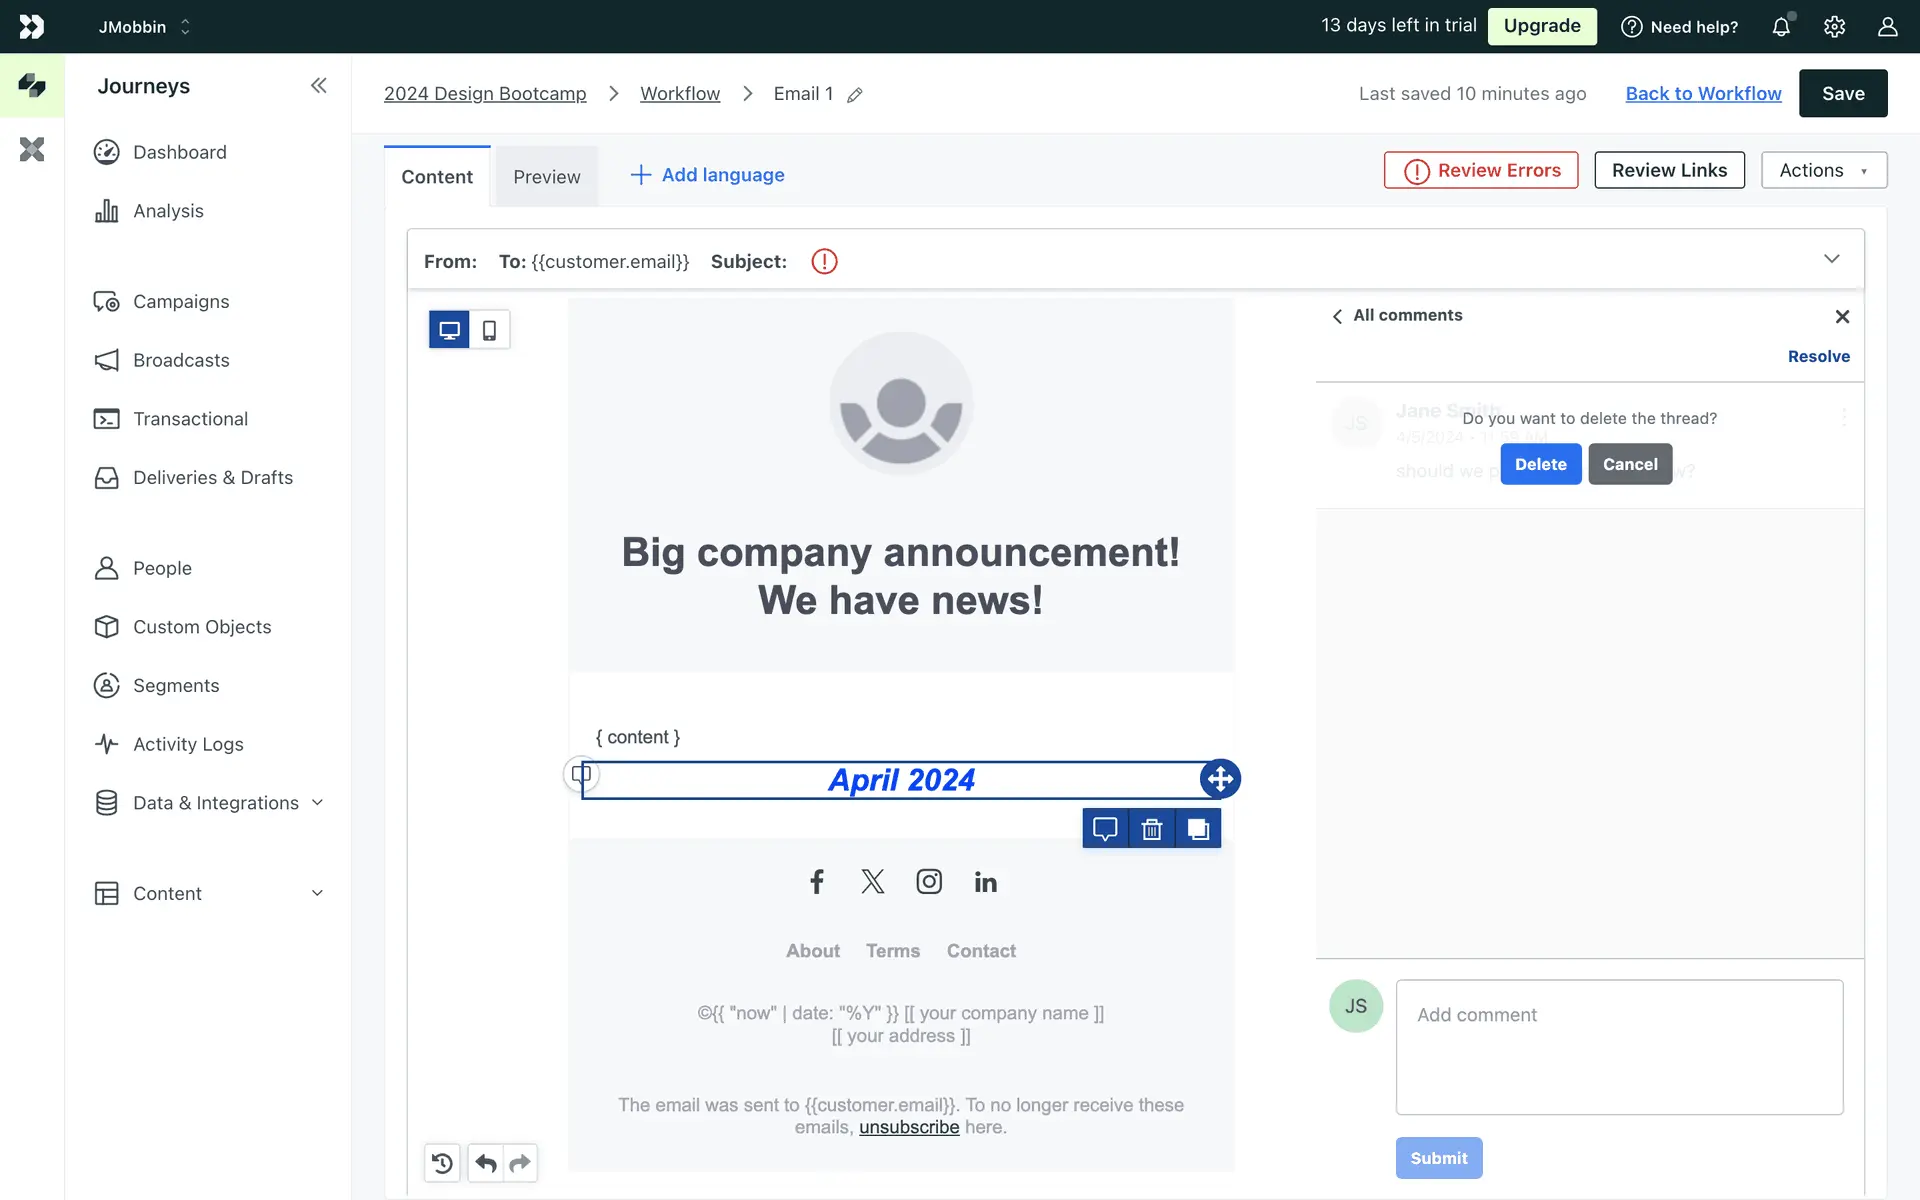Open version history icon
Image resolution: width=1920 pixels, height=1200 pixels.
pos(442,1163)
